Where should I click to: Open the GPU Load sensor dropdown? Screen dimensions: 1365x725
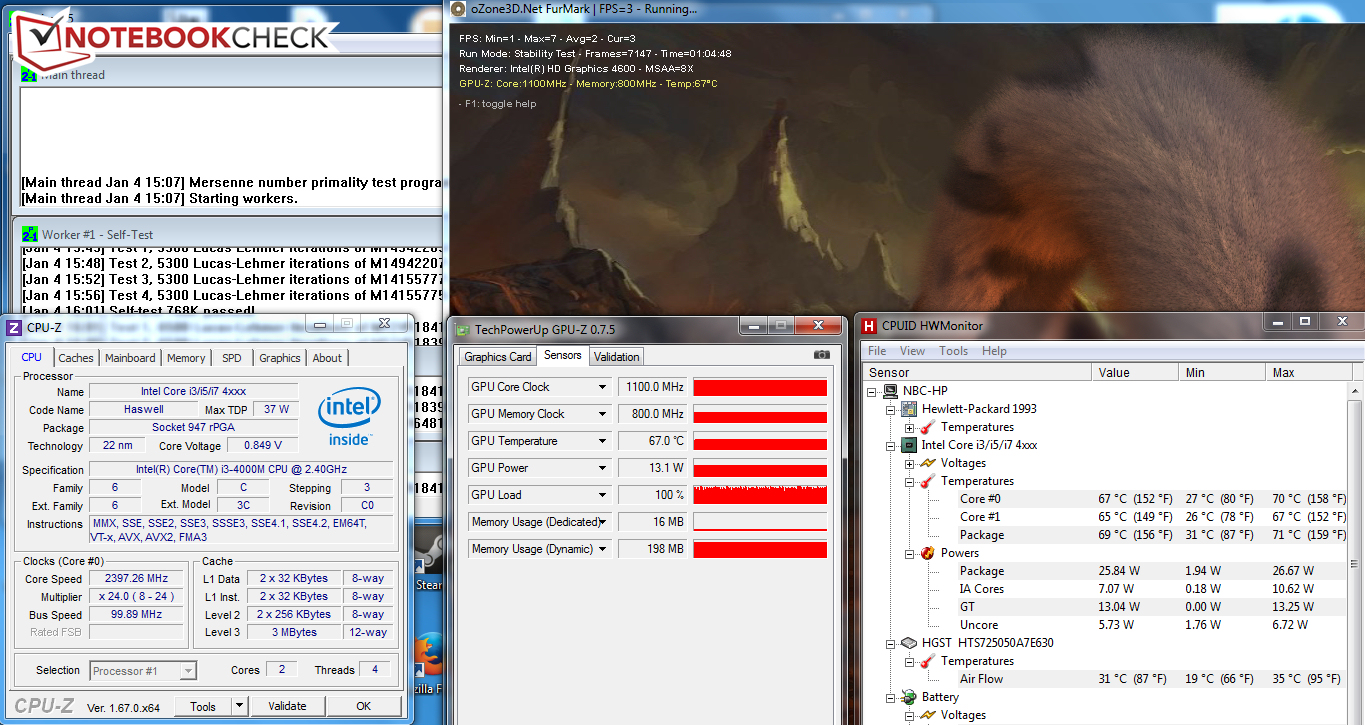pos(602,495)
